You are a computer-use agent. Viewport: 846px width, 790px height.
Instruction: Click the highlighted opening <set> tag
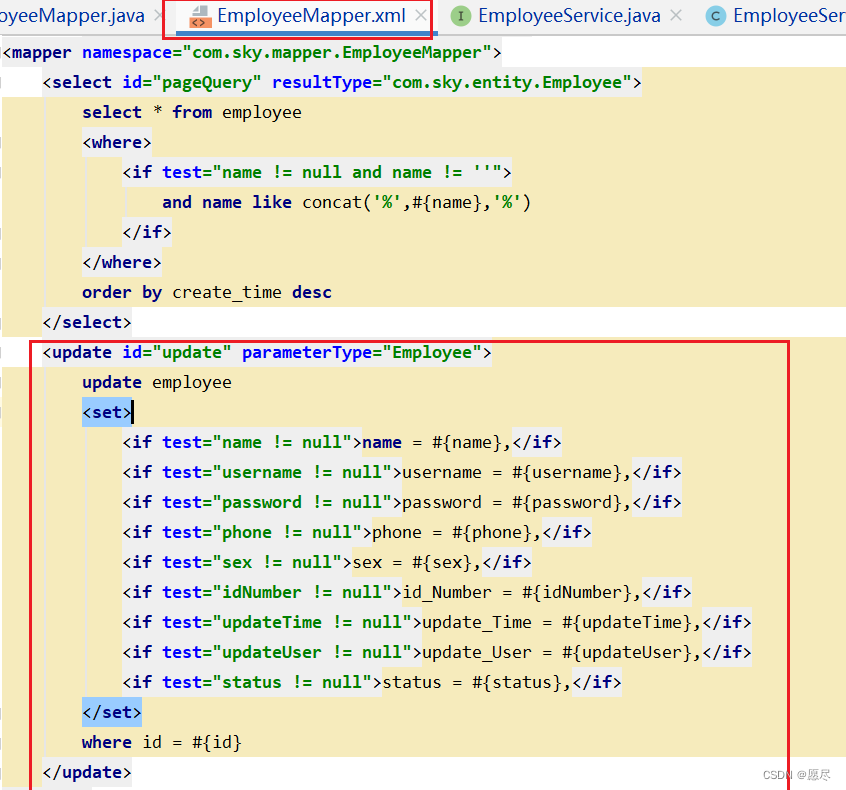point(107,412)
